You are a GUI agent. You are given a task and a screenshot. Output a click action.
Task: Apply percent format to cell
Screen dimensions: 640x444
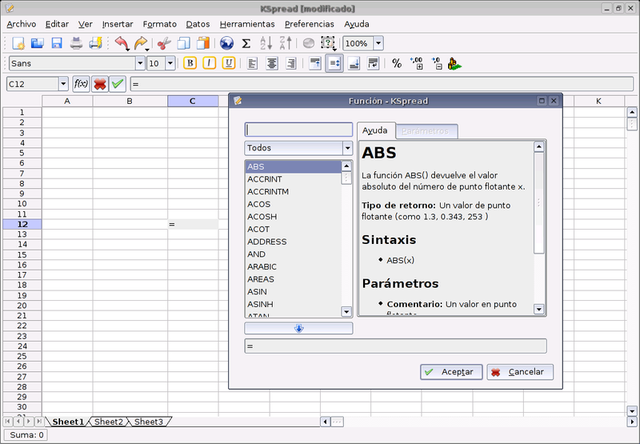397,64
